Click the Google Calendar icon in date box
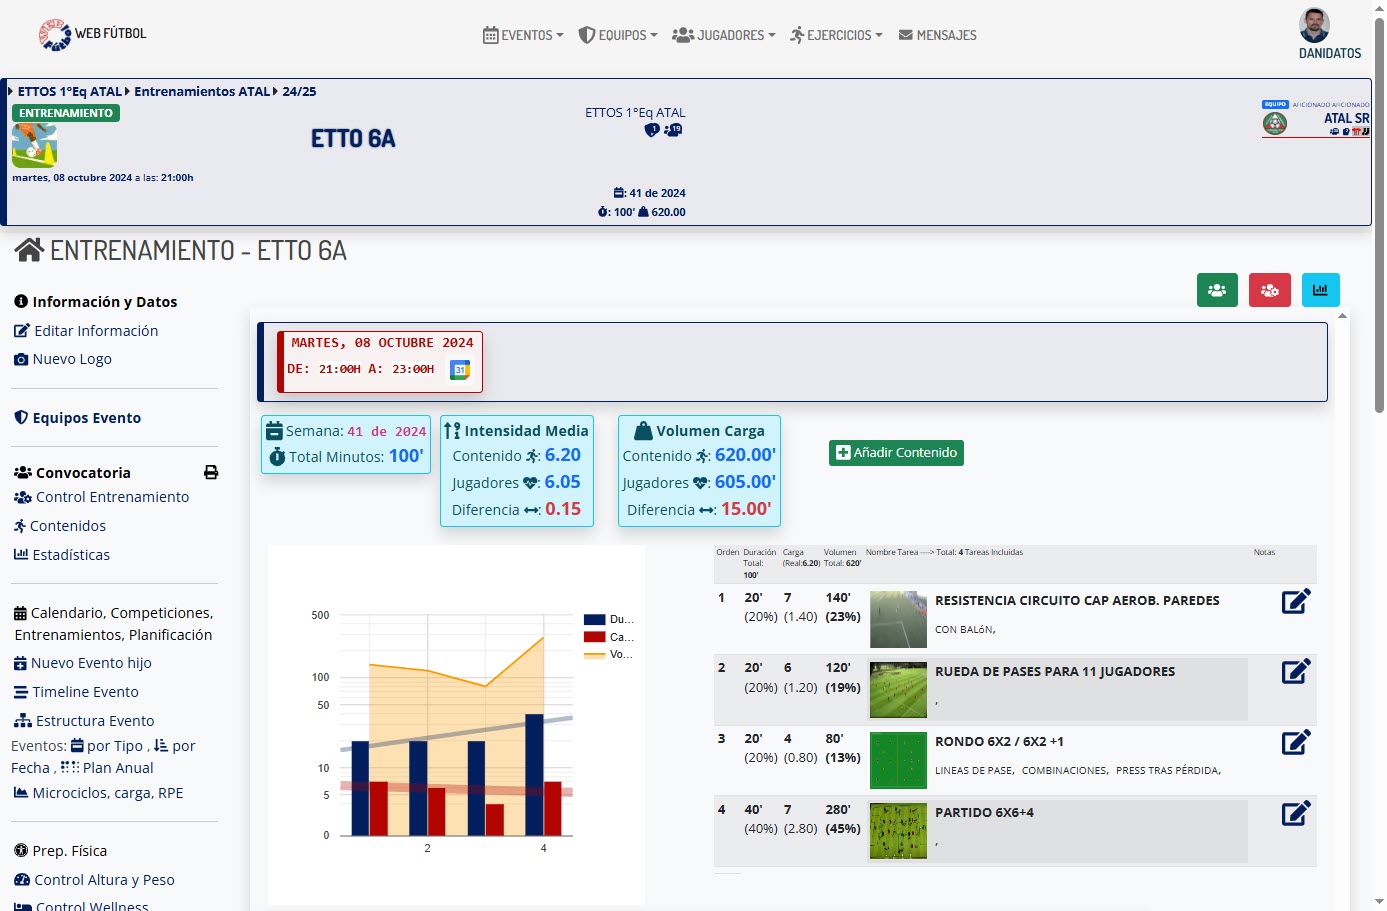Image resolution: width=1387 pixels, height=911 pixels. tap(460, 370)
